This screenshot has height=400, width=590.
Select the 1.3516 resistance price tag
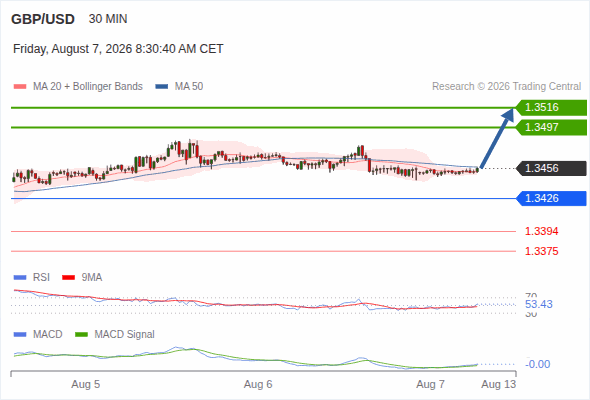pos(551,108)
